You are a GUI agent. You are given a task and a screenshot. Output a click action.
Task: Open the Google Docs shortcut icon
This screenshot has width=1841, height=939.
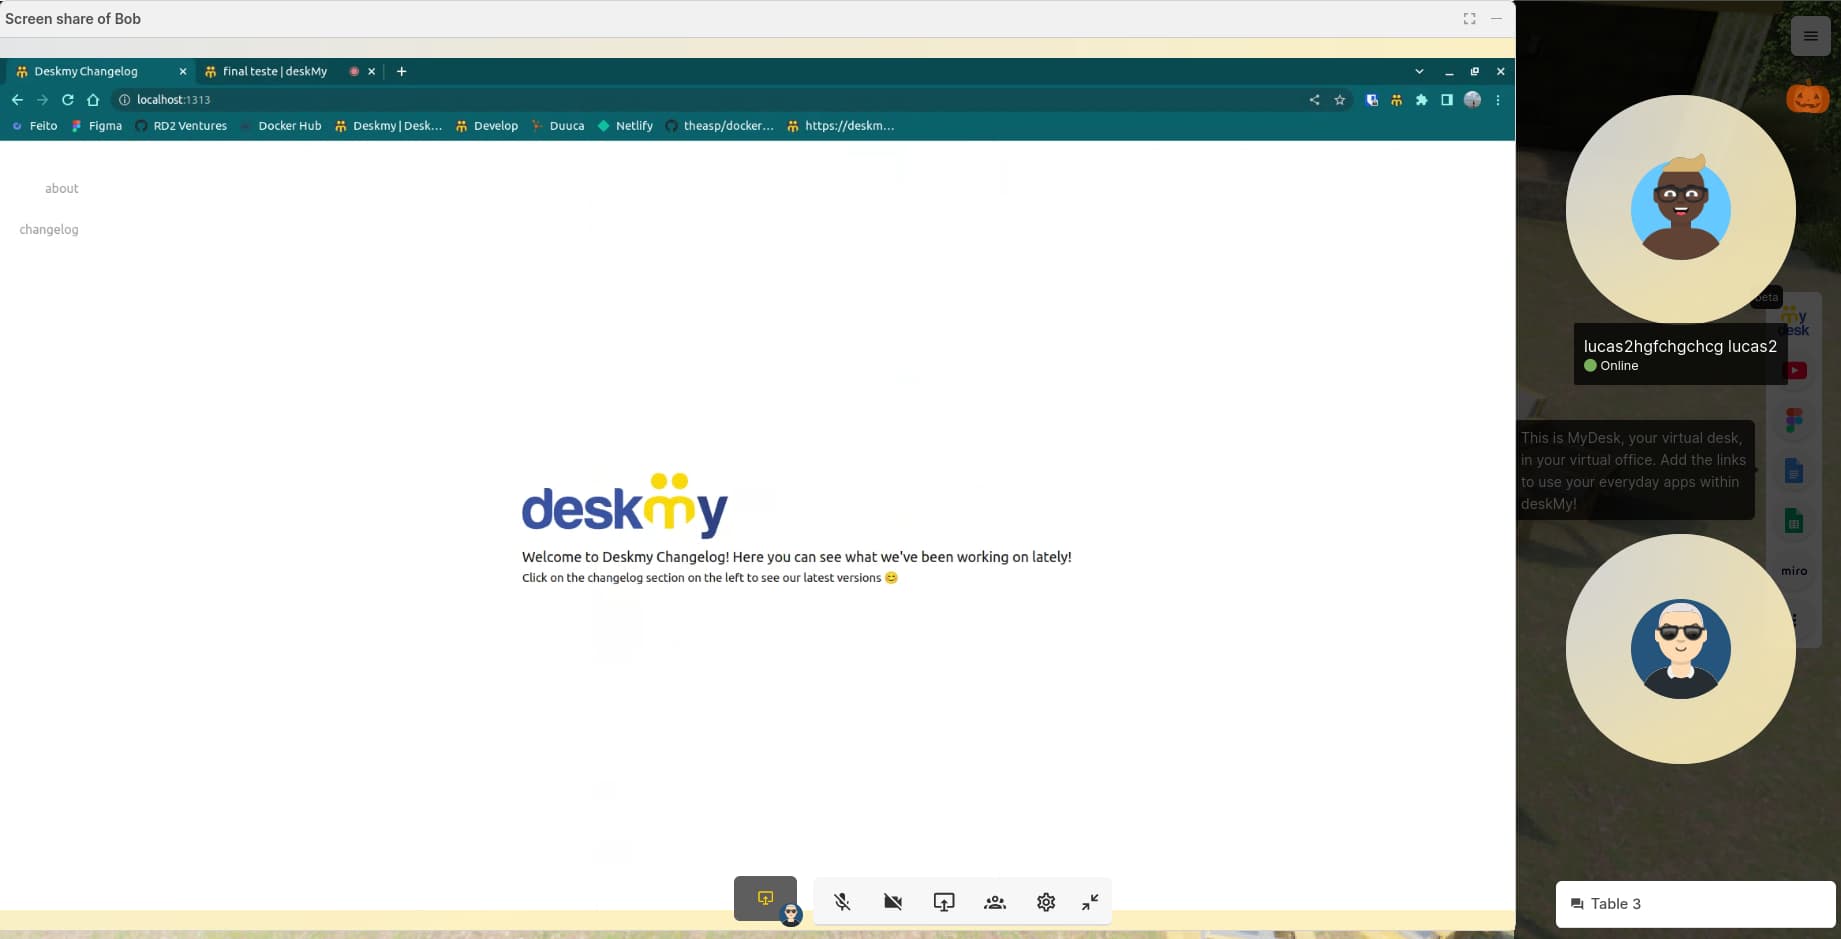(x=1794, y=471)
